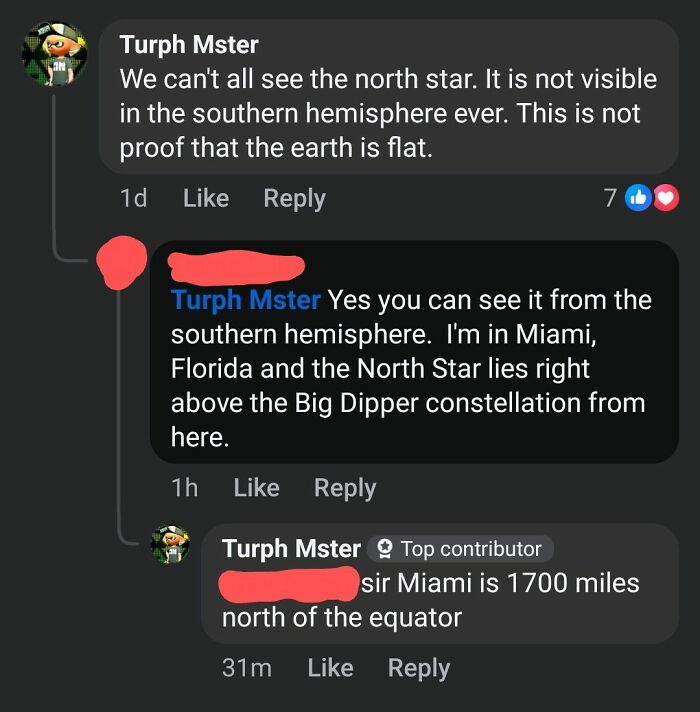Like the Miami, Florida reply
The height and width of the screenshot is (712, 700).
point(256,487)
